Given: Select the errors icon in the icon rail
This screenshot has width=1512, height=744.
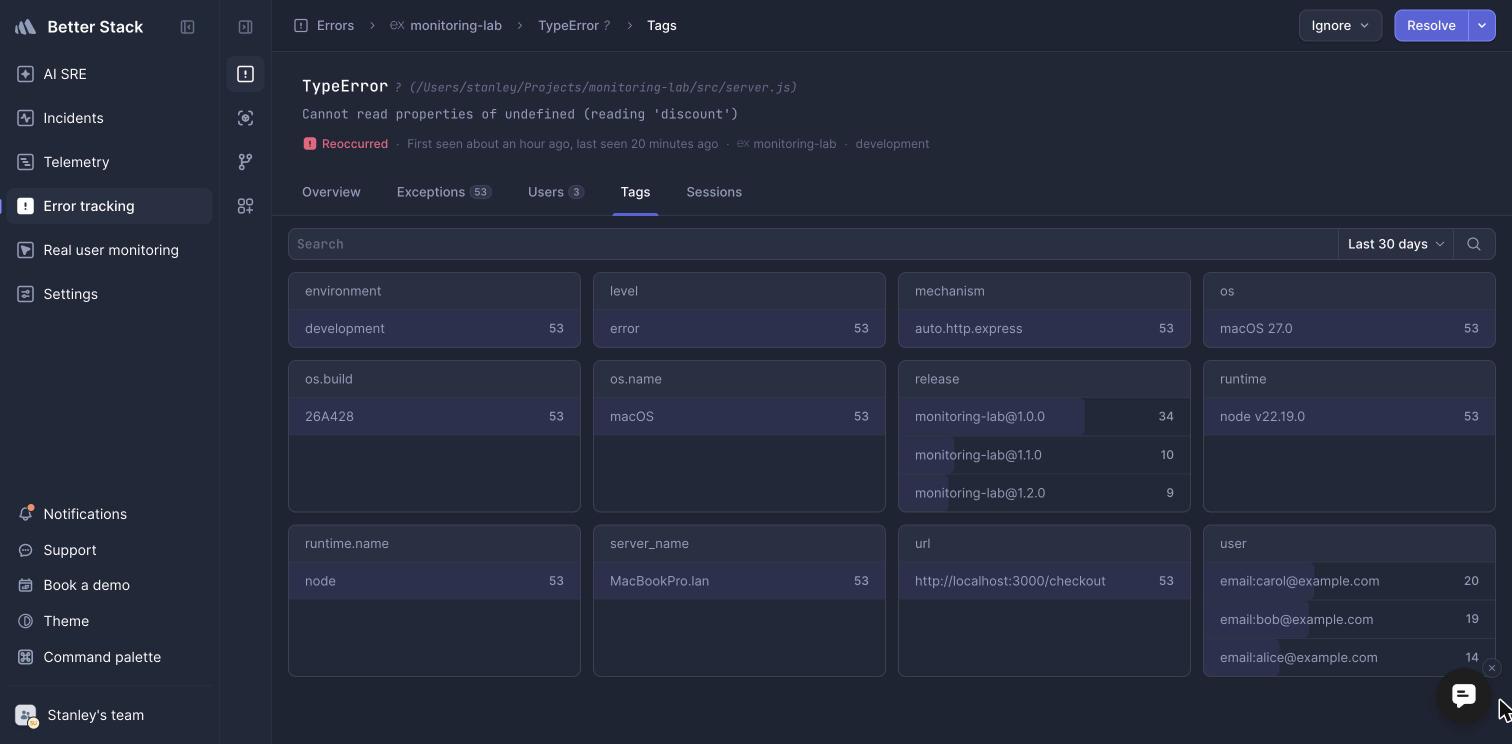Looking at the screenshot, I should coord(245,74).
